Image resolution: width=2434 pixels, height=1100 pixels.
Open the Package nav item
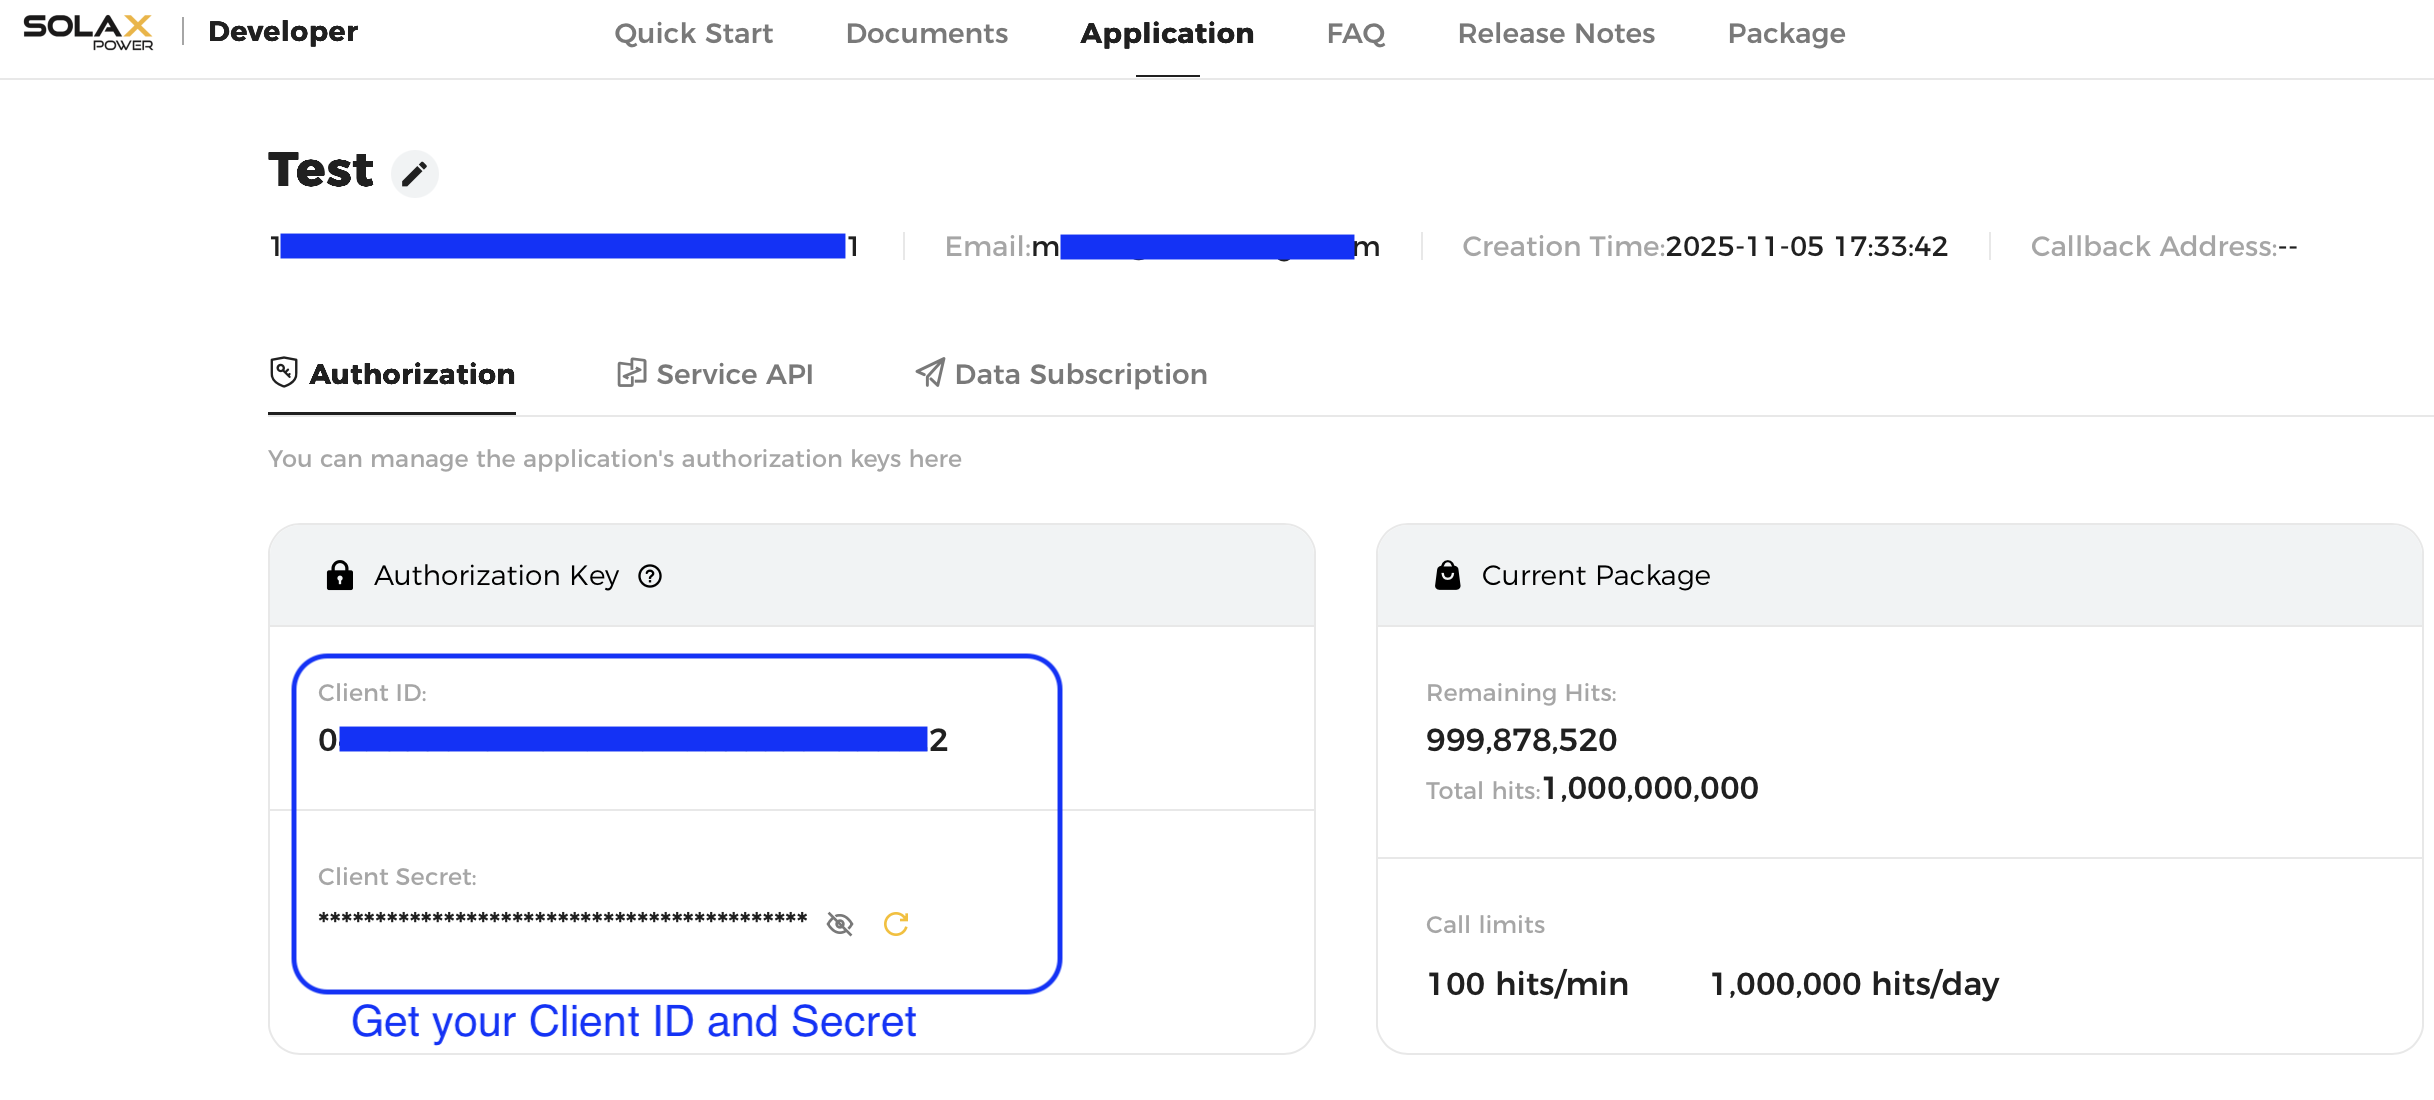pos(1786,34)
